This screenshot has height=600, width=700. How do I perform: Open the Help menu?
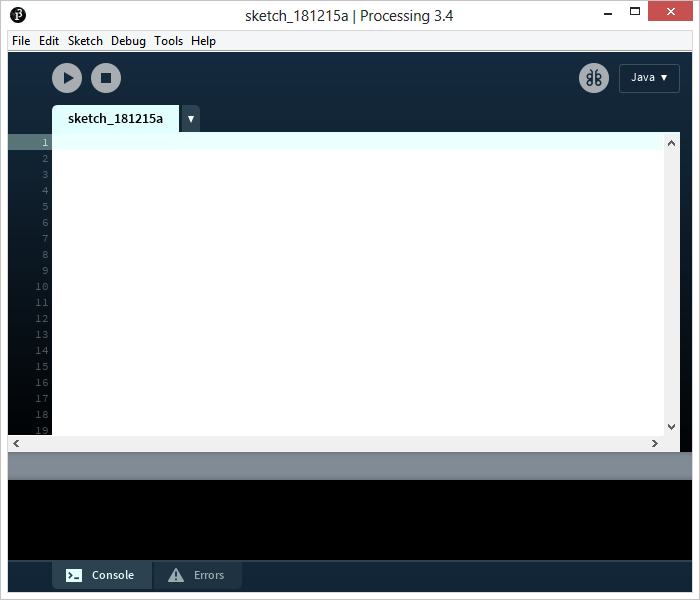[x=203, y=41]
